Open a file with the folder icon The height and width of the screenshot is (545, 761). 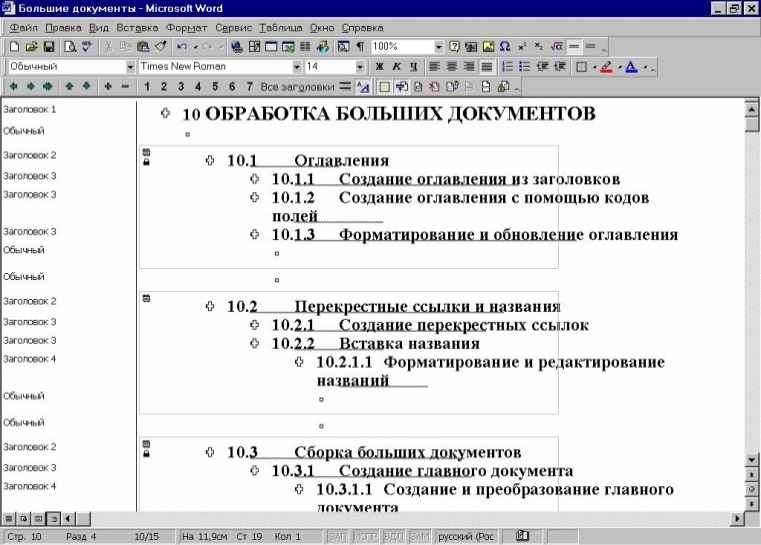(x=31, y=47)
